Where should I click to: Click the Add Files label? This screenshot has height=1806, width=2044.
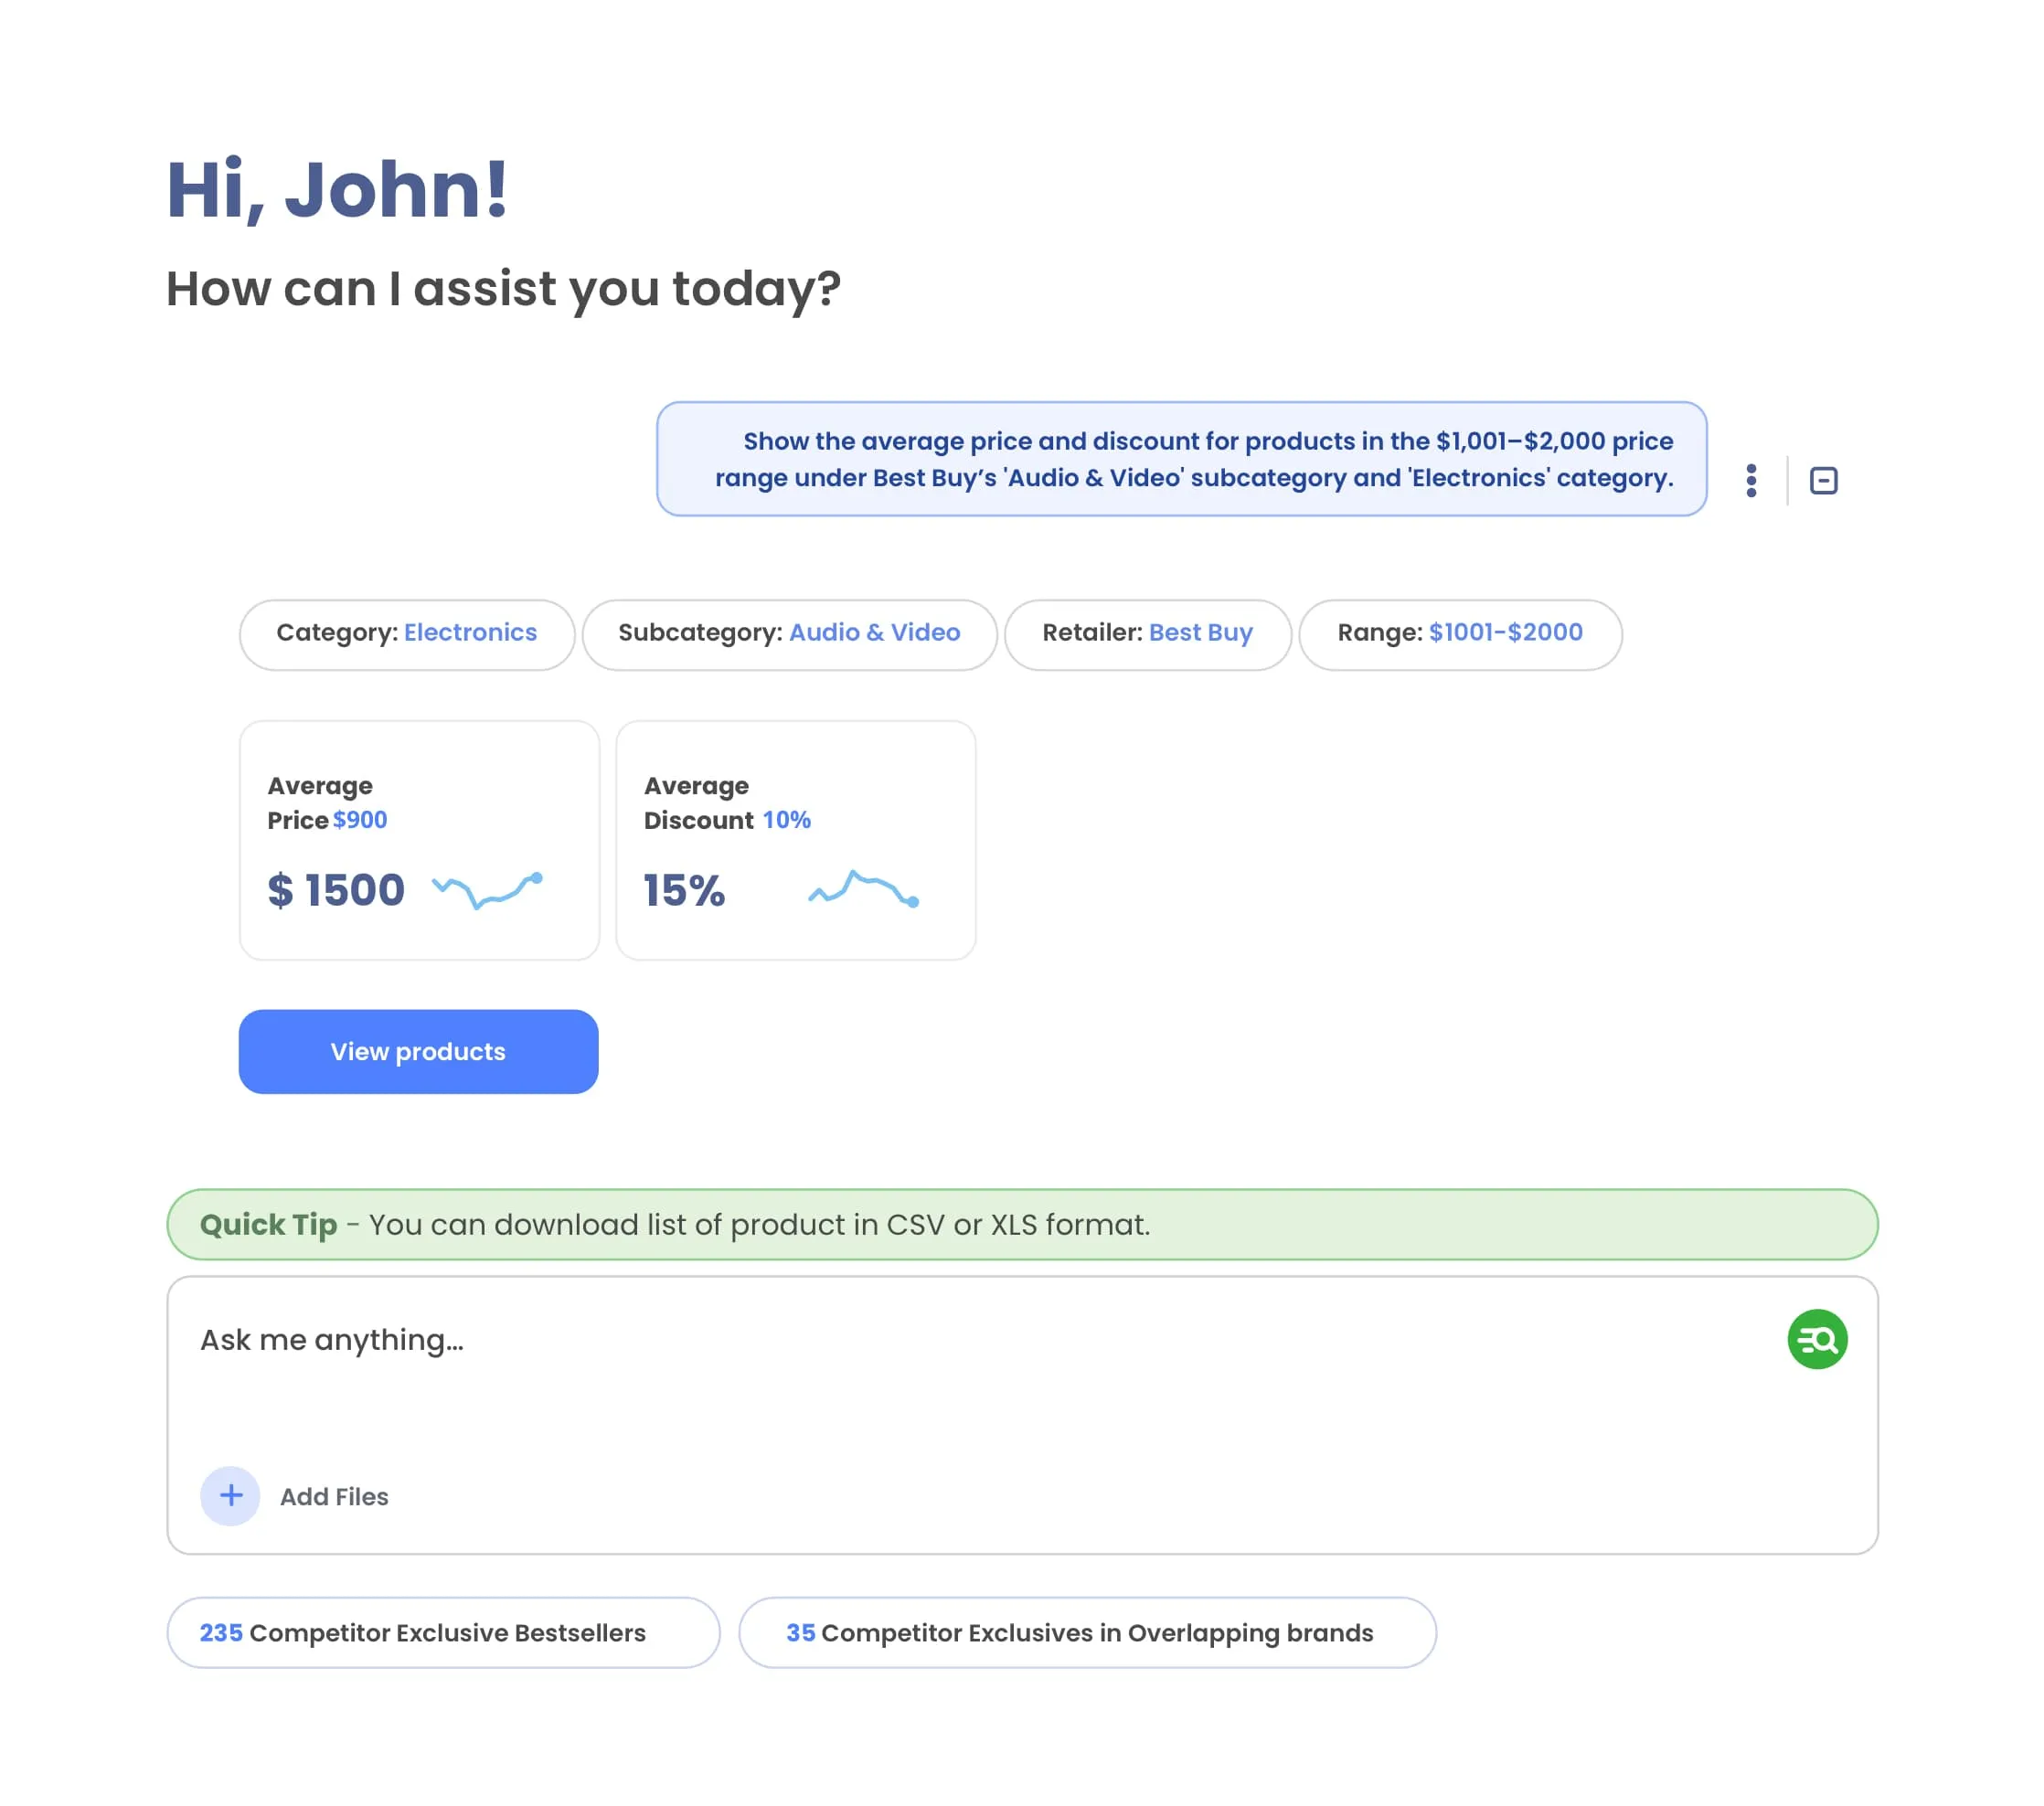334,1497
